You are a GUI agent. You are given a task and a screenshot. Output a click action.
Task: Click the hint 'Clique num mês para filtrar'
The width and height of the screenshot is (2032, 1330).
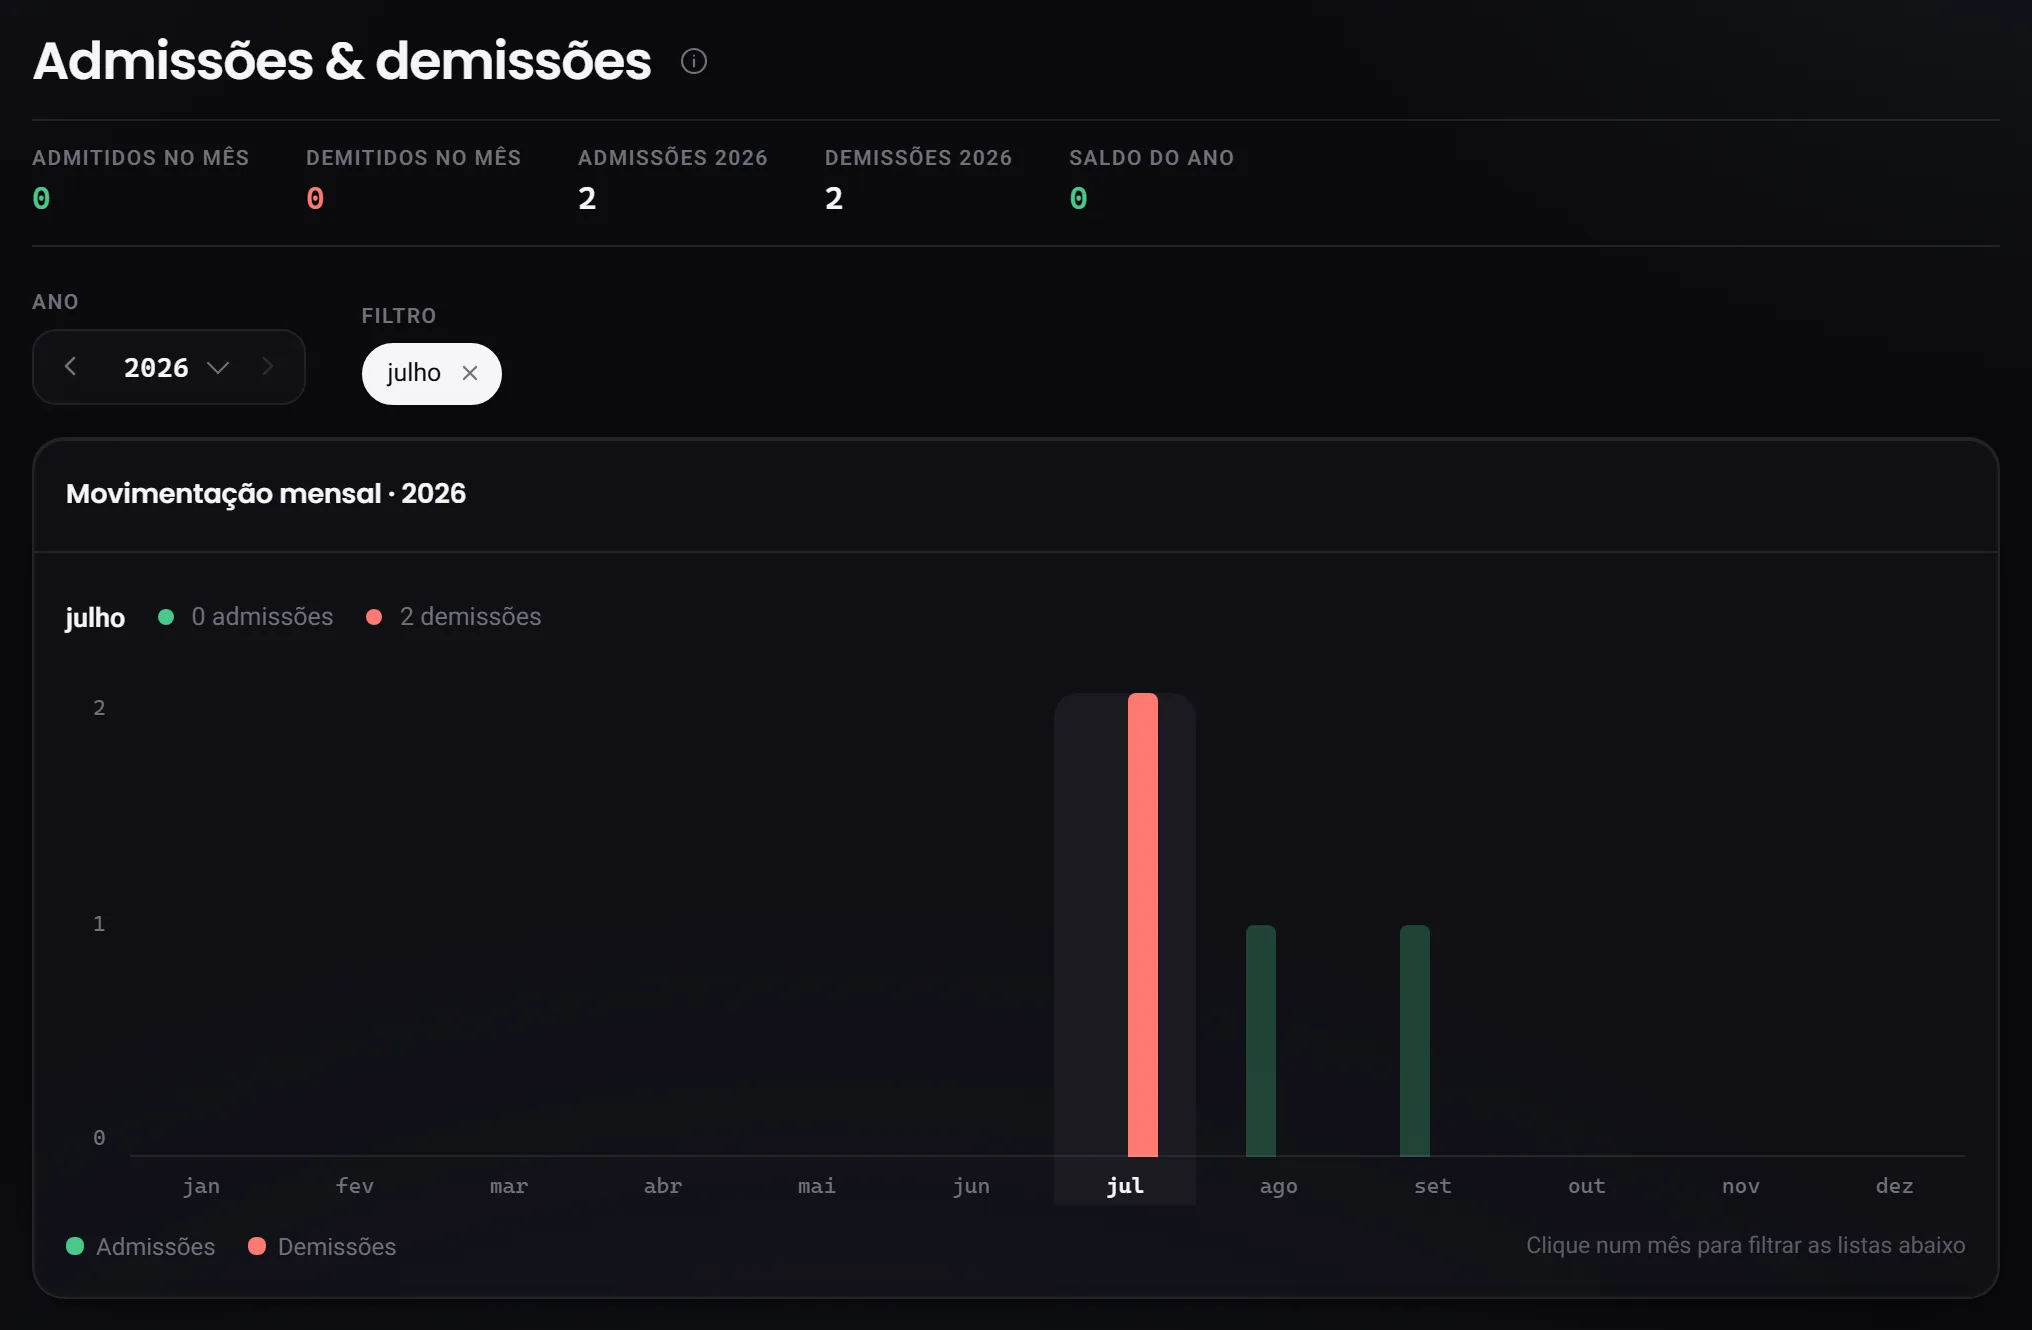(1745, 1246)
